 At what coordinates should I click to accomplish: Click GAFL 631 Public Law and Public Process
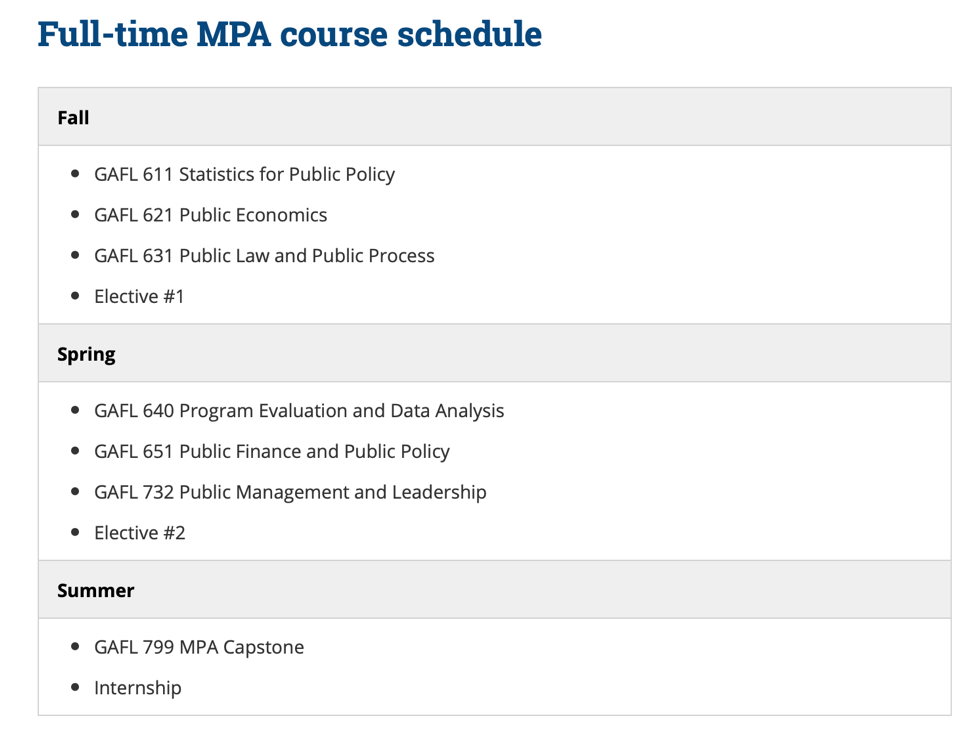point(264,256)
